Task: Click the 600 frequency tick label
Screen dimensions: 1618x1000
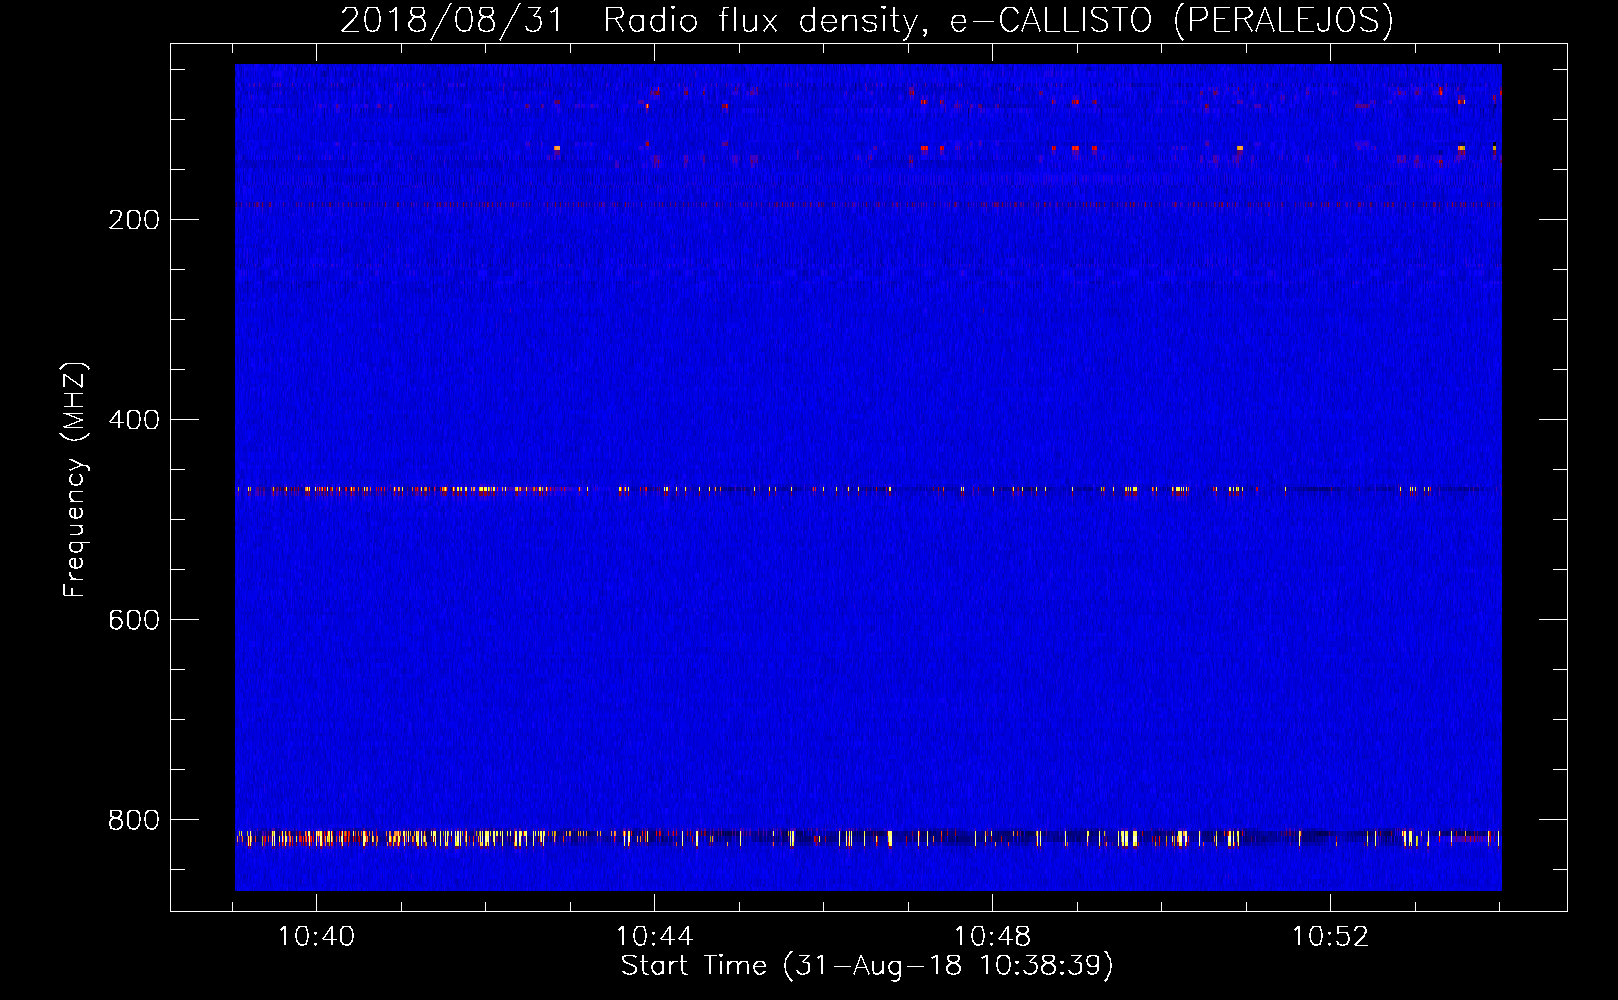Action: [134, 620]
